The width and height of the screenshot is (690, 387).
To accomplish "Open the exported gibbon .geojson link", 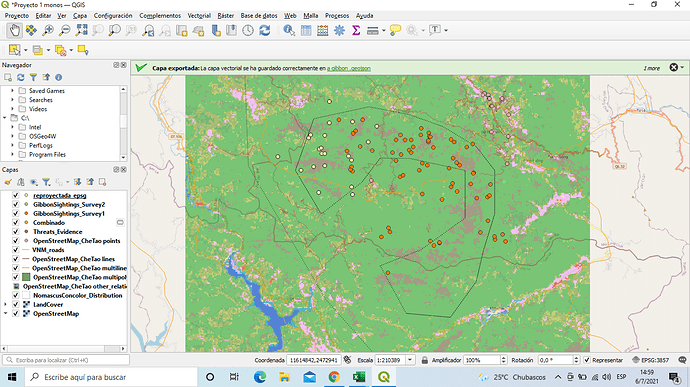I will pyautogui.click(x=349, y=68).
